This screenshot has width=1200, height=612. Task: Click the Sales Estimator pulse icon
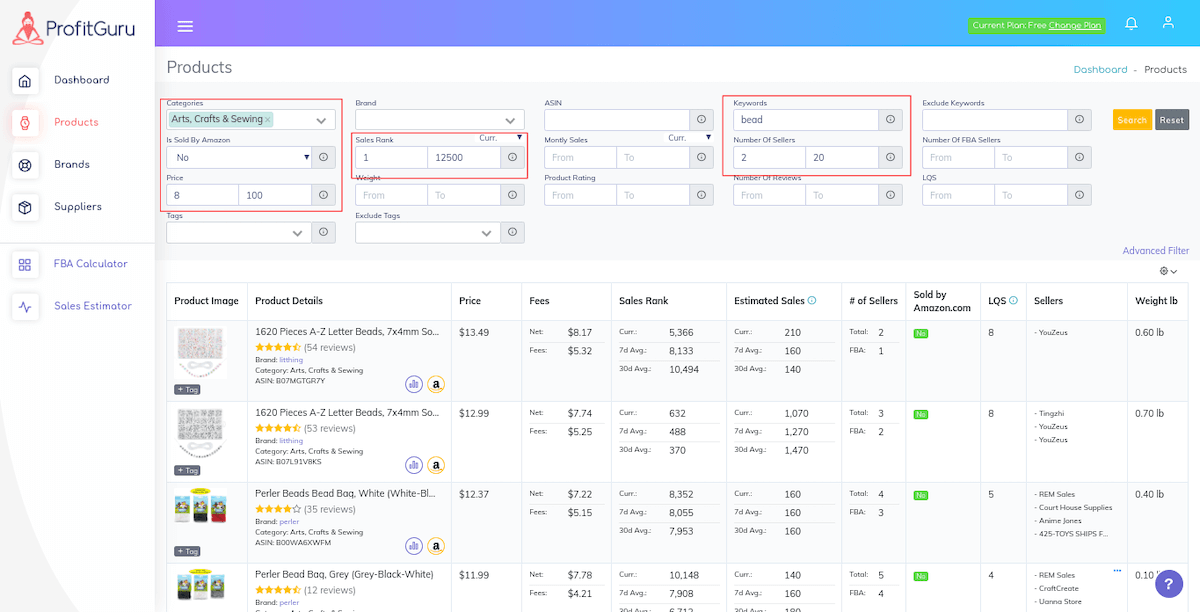point(25,306)
